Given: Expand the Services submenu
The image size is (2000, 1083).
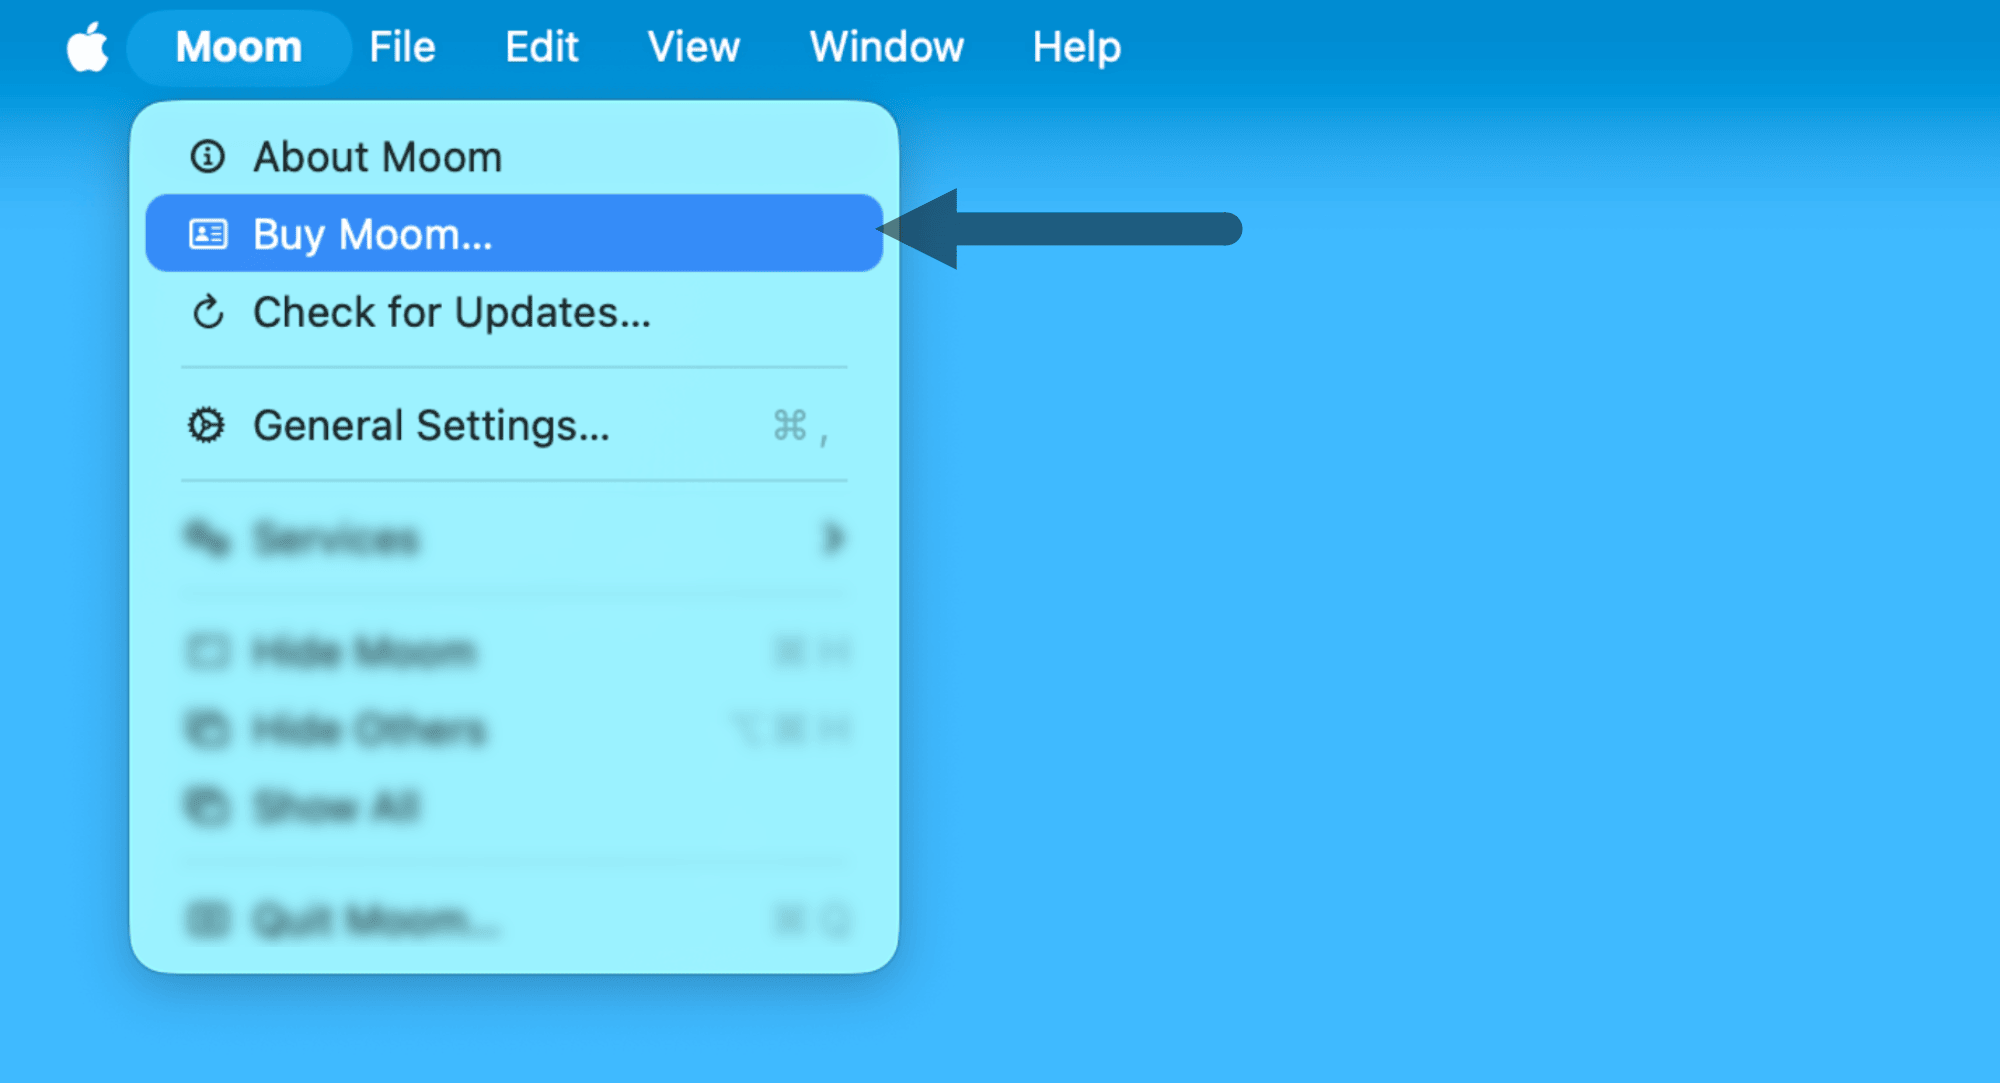Looking at the screenshot, I should [514, 539].
